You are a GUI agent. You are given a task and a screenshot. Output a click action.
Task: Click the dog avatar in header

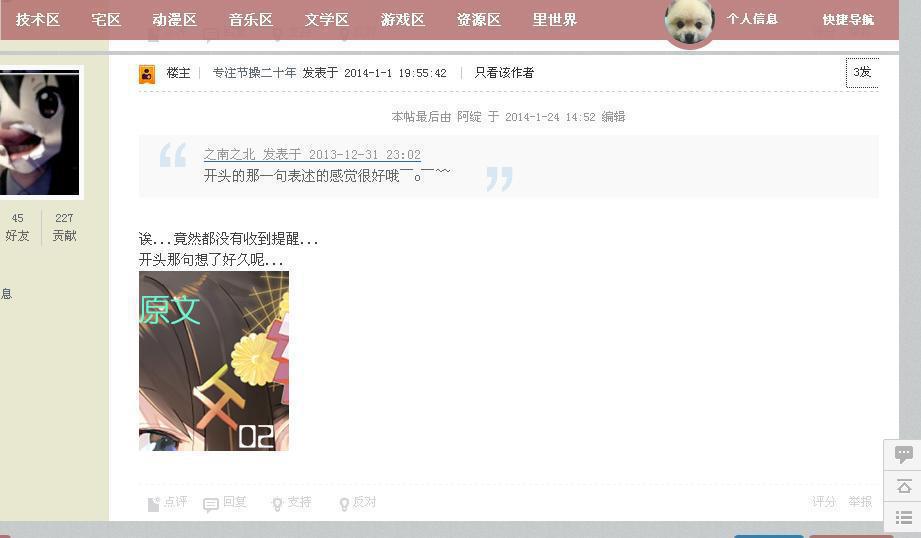690,22
